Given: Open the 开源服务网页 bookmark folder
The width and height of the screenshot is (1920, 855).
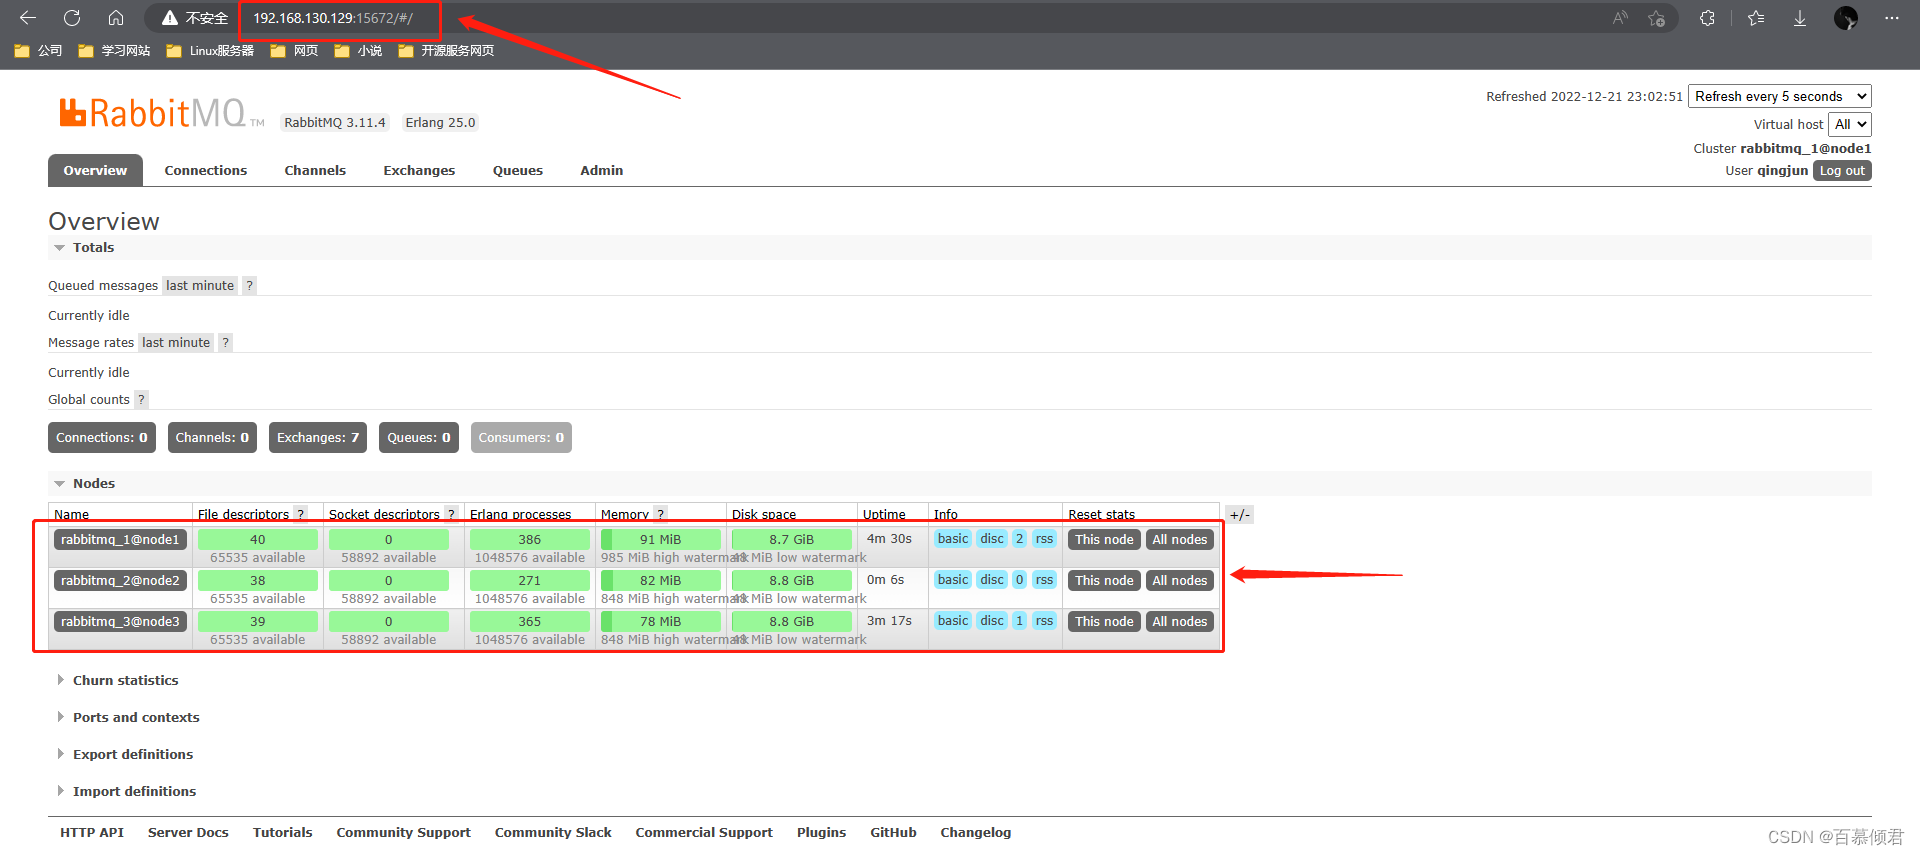Looking at the screenshot, I should pyautogui.click(x=446, y=51).
